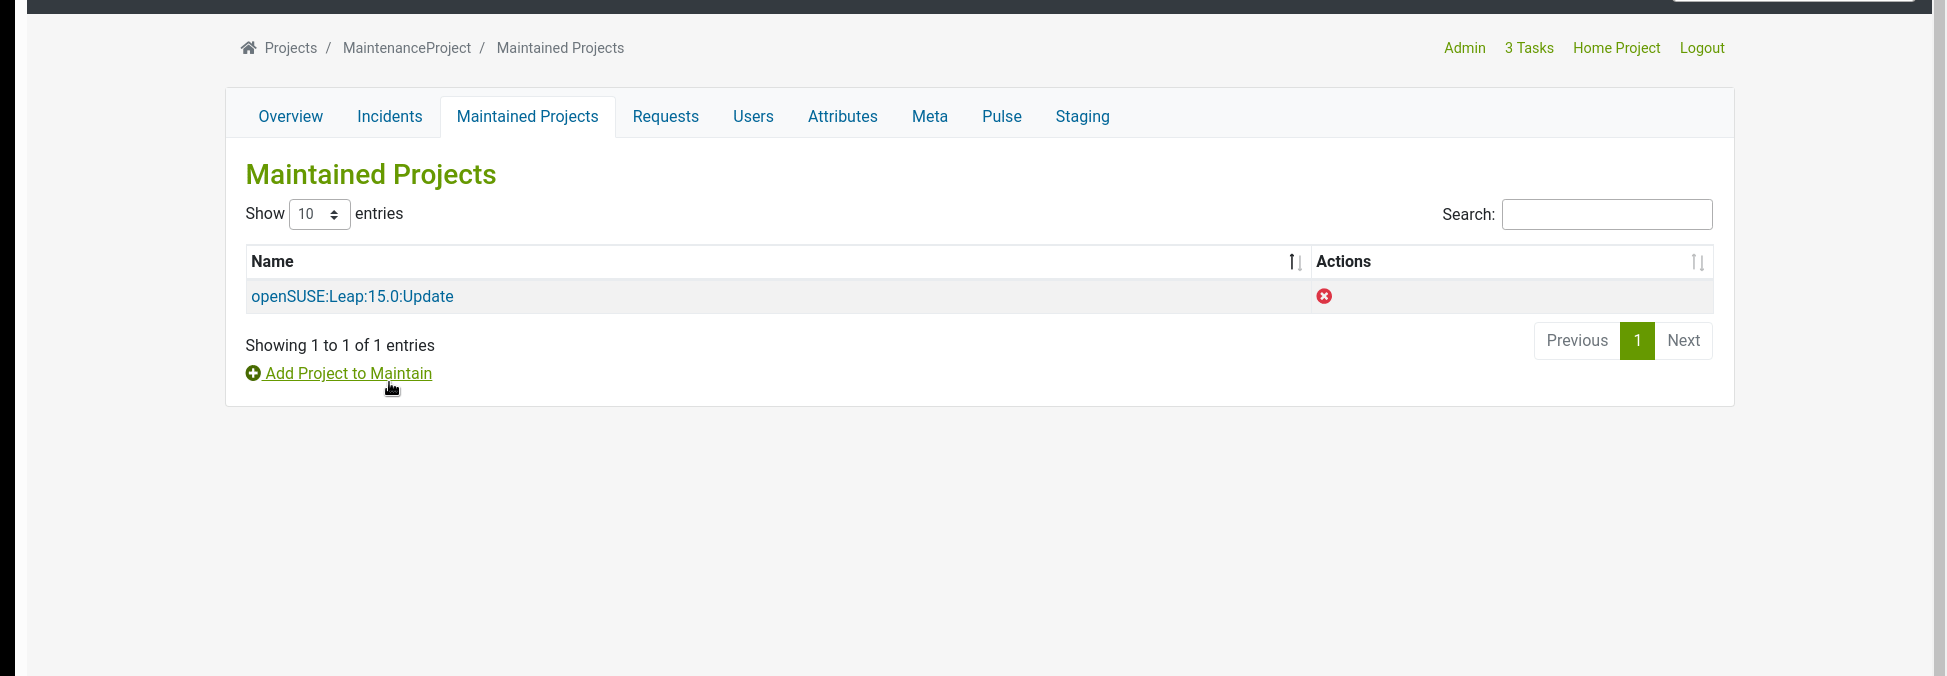The width and height of the screenshot is (1947, 676).
Task: Click Add Project to Maintain link
Action: 348,373
